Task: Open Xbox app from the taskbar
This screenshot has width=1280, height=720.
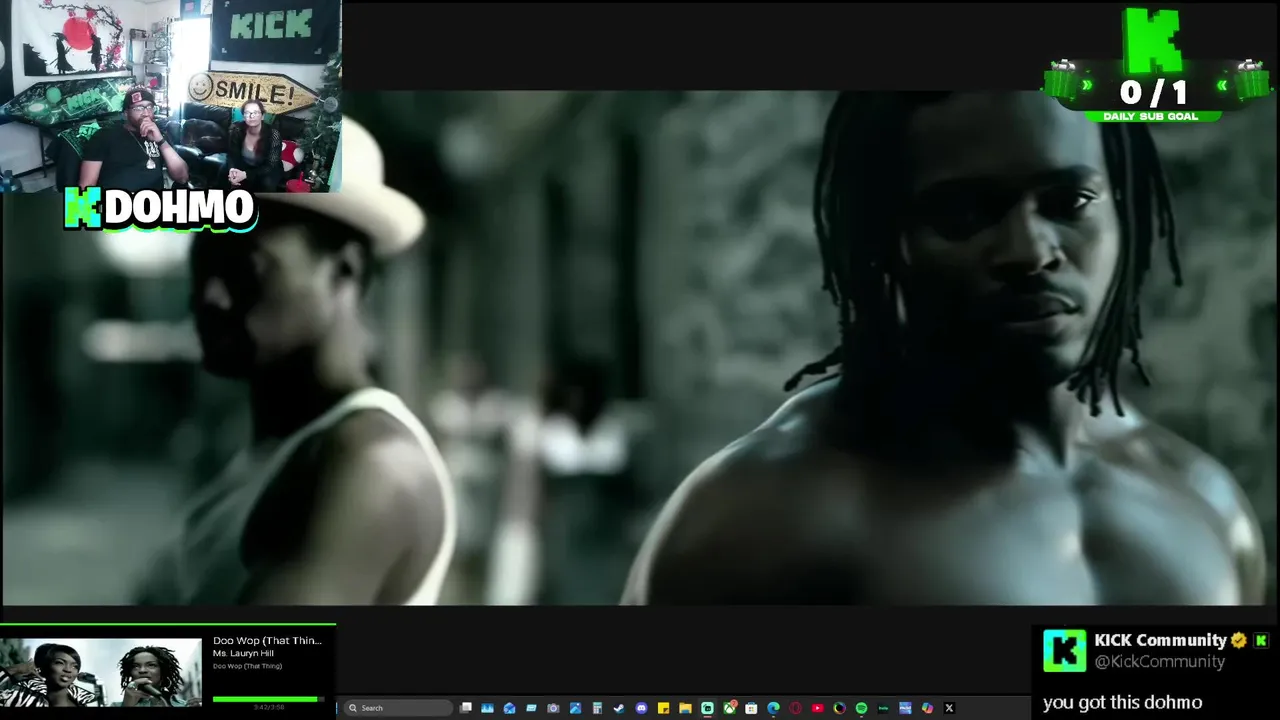Action: (x=729, y=708)
